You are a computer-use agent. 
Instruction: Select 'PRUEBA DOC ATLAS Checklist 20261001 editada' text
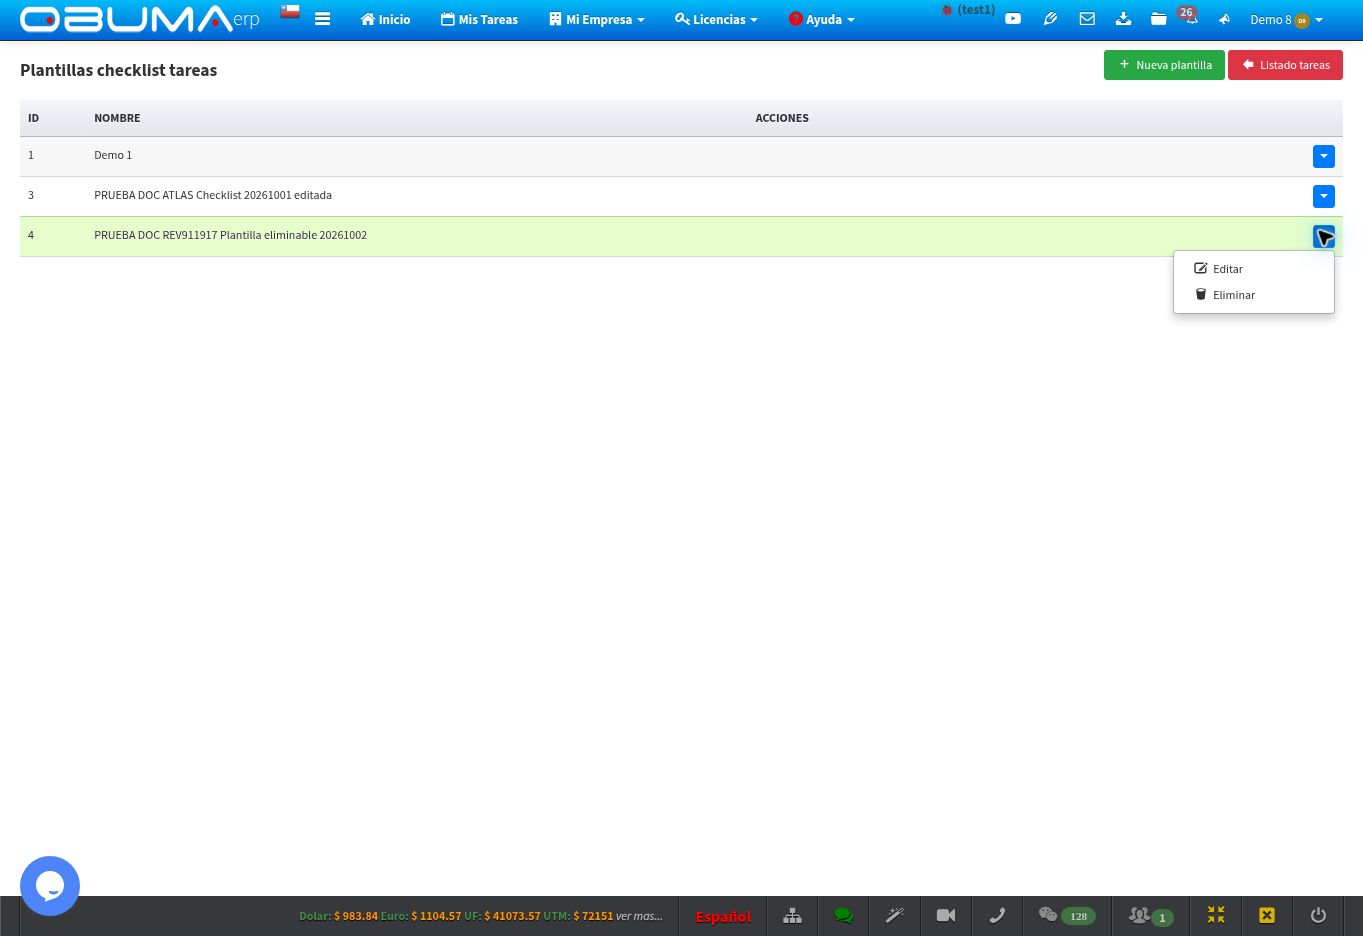pyautogui.click(x=213, y=195)
